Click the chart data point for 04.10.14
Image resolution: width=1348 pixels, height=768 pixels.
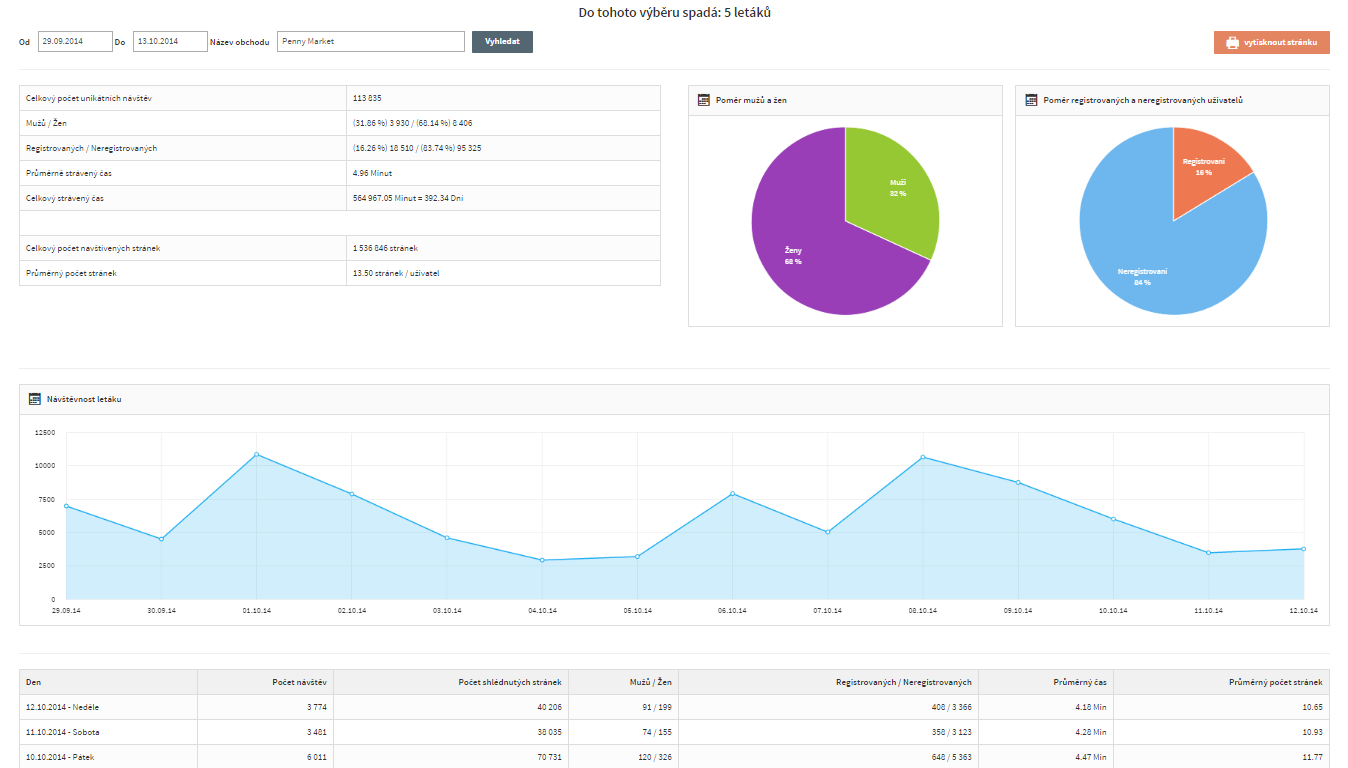(542, 560)
